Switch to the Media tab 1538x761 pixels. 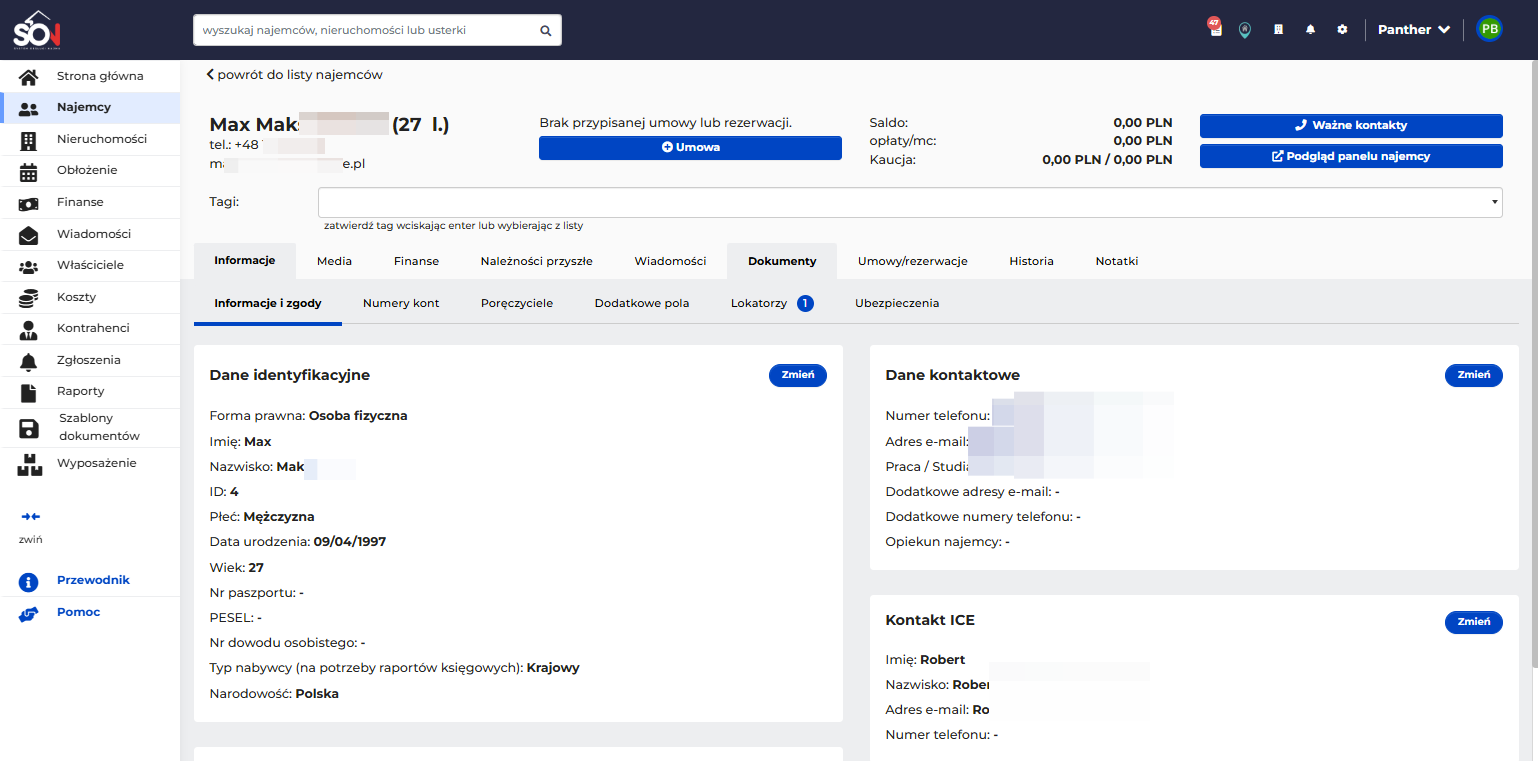(x=334, y=261)
